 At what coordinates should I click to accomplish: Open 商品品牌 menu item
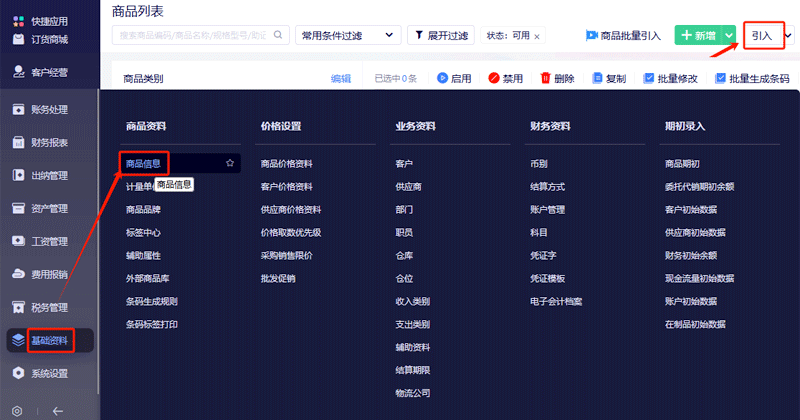click(143, 209)
